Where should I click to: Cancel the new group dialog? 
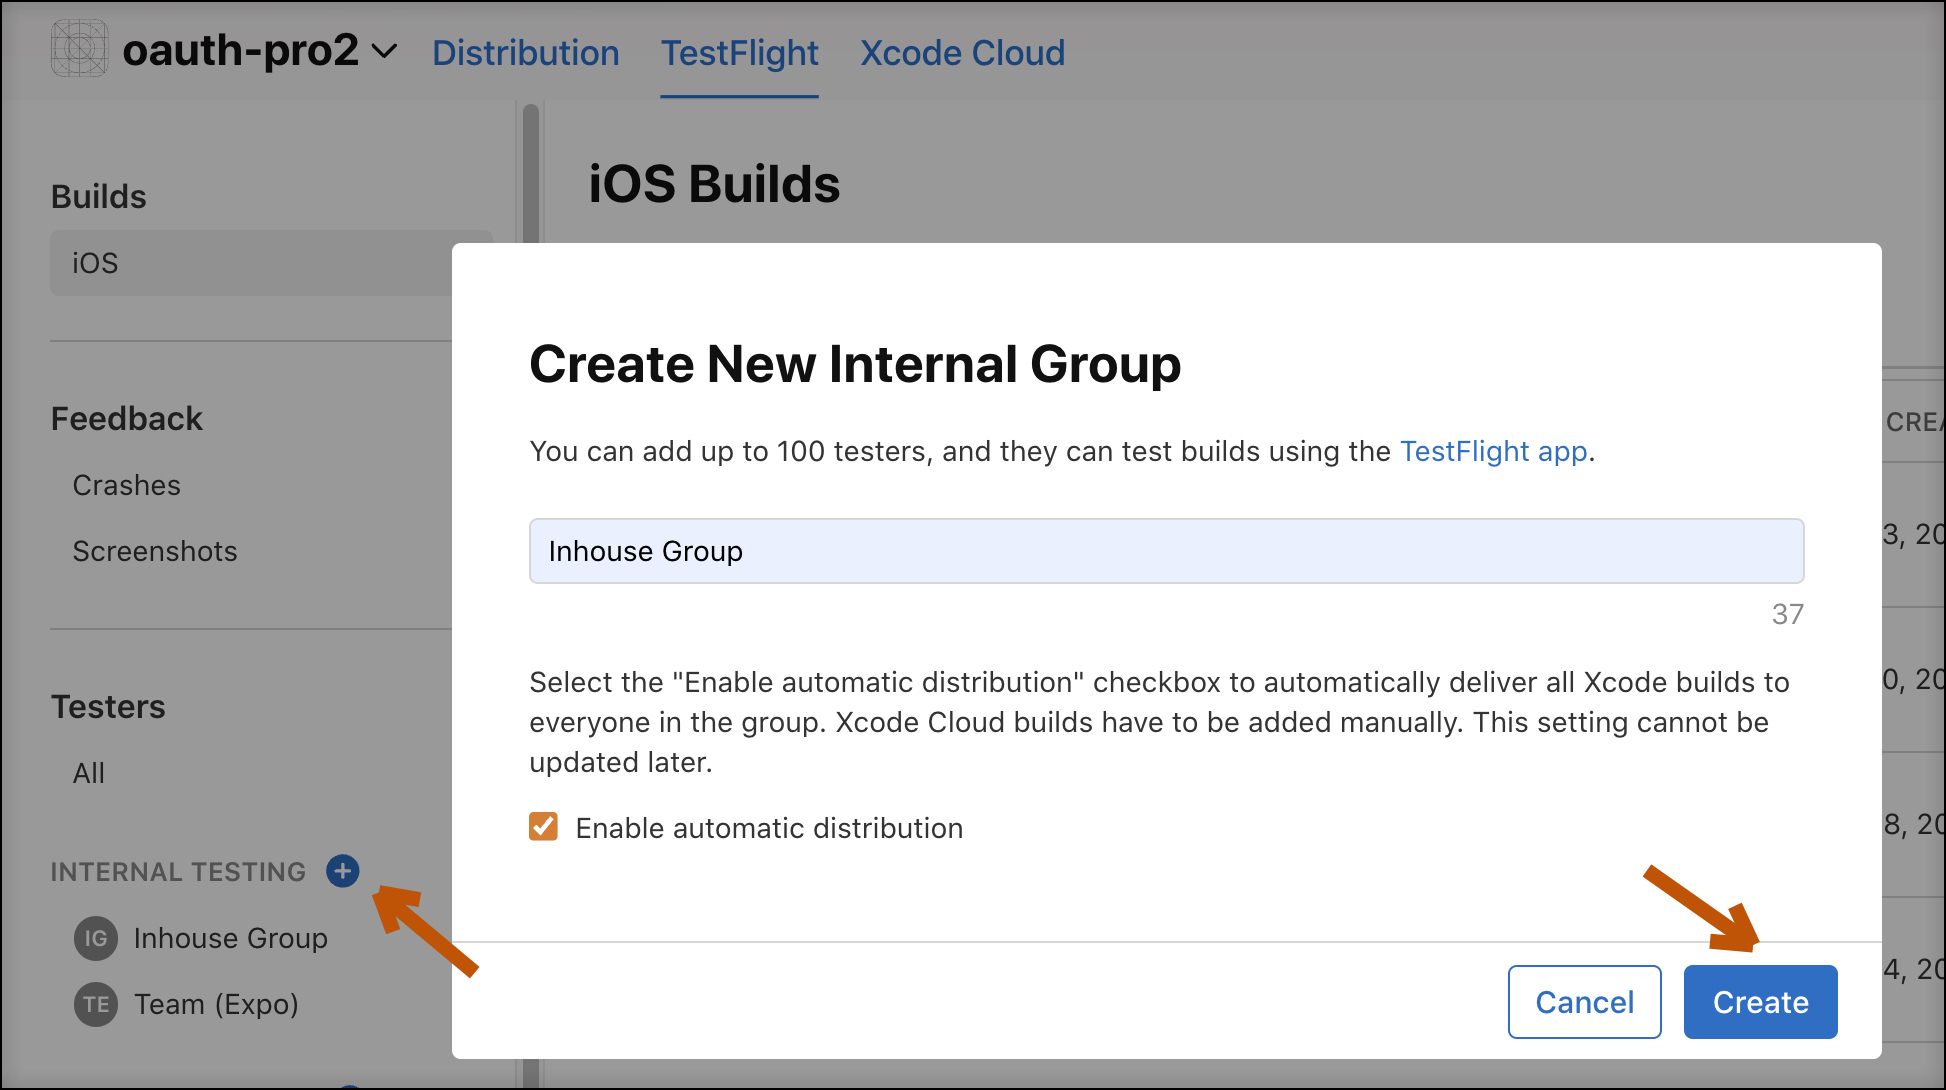pyautogui.click(x=1584, y=1001)
